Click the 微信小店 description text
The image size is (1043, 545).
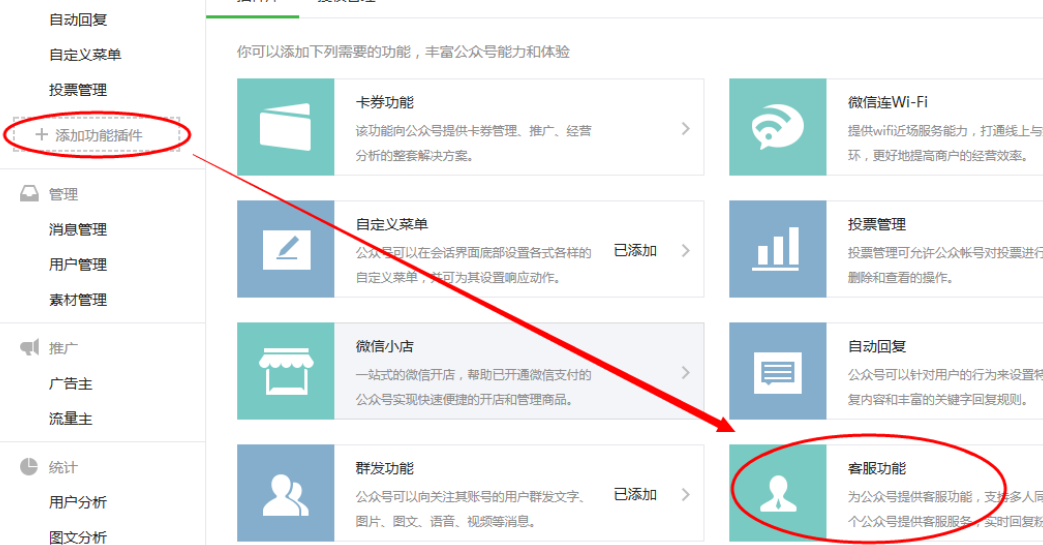(x=473, y=387)
